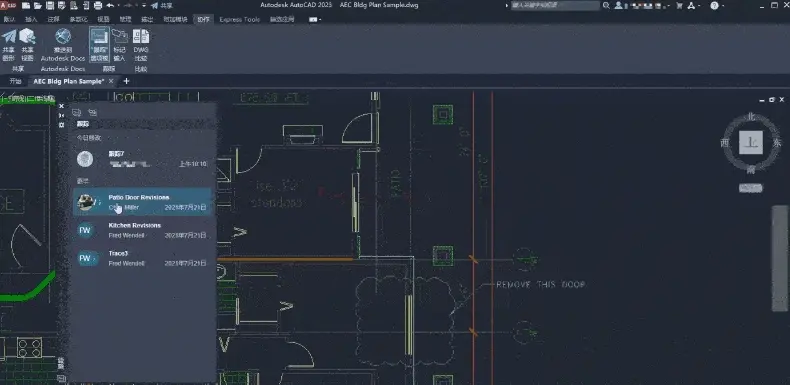Viewport: 790px width, 385px height.
Task: Open the Express Tools ribbon tab
Action: 240,19
